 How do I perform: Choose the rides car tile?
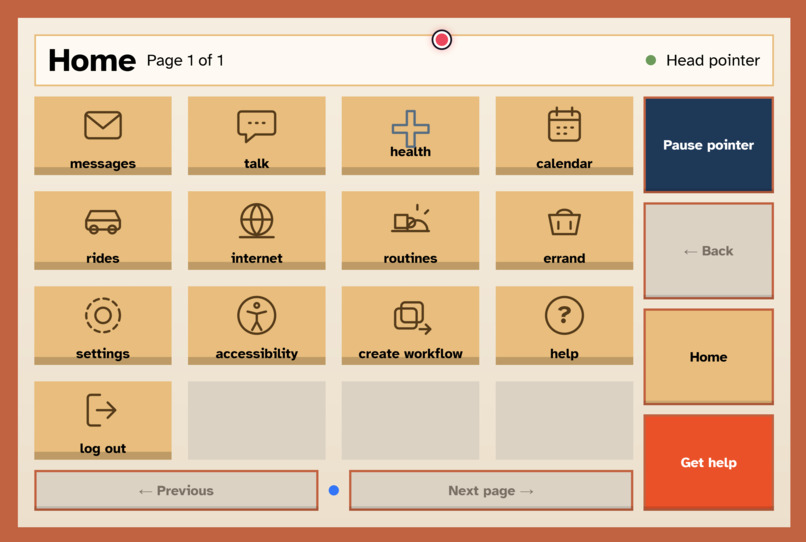pyautogui.click(x=103, y=230)
